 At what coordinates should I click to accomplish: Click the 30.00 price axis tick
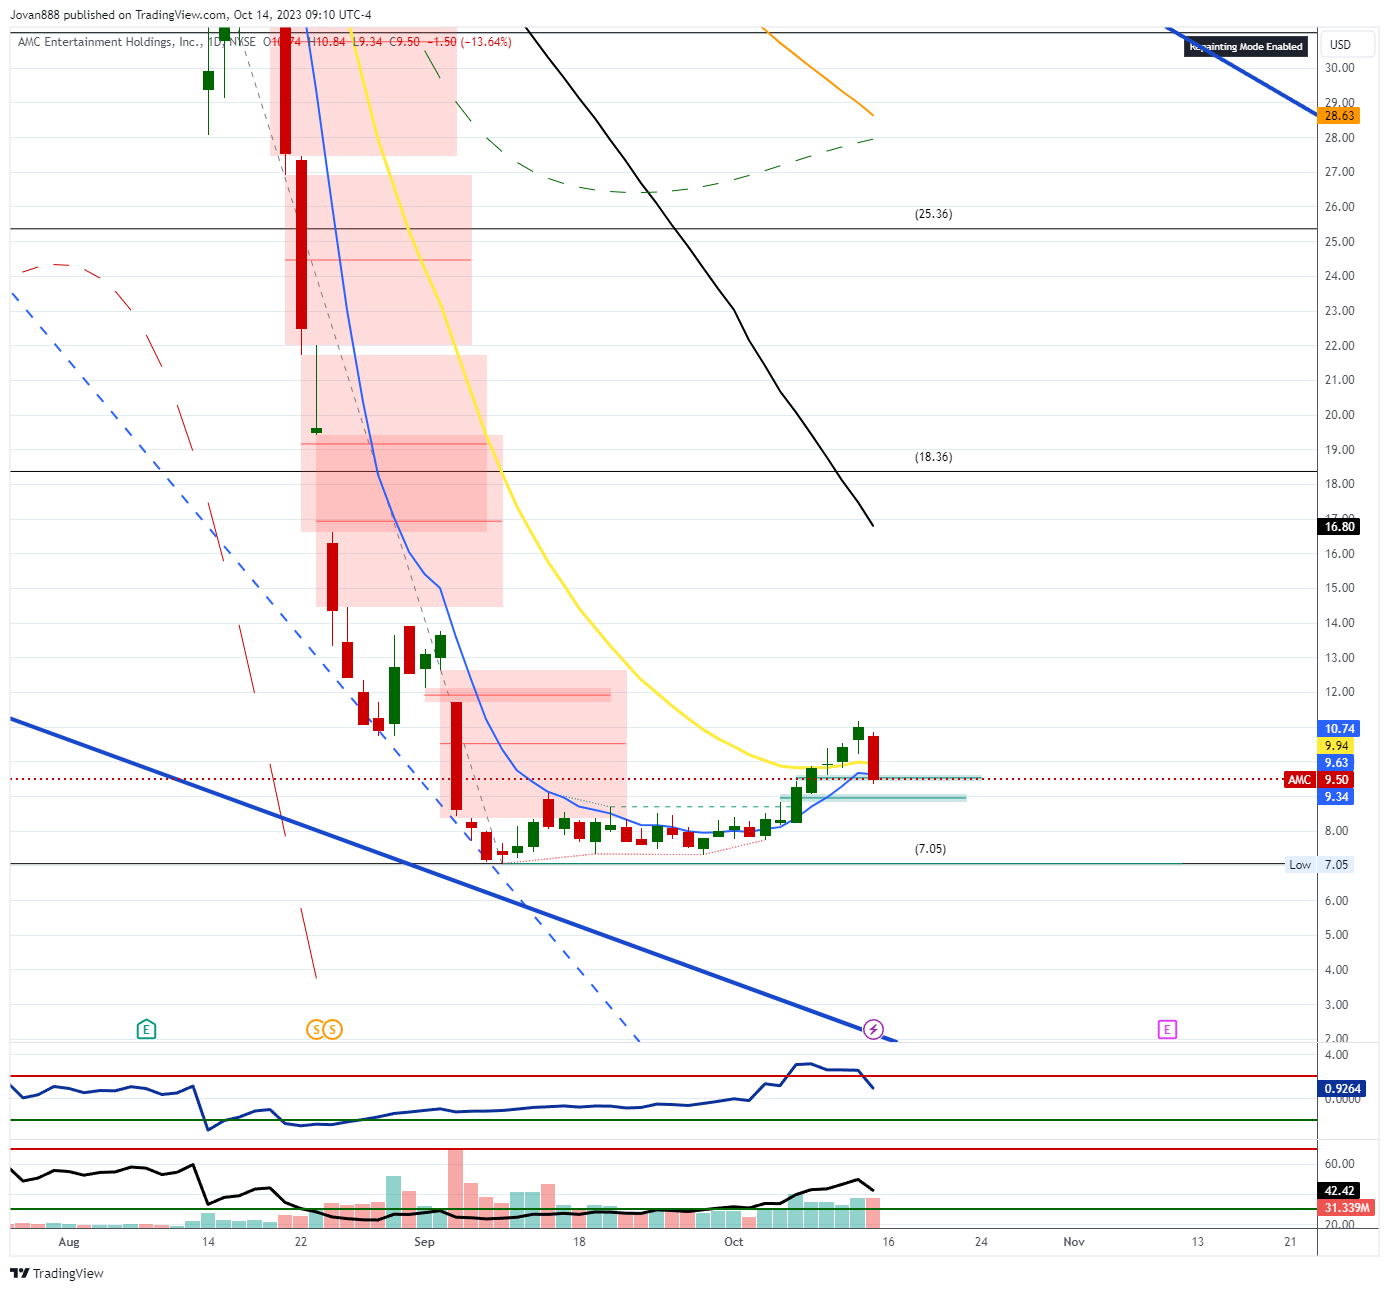(1339, 68)
